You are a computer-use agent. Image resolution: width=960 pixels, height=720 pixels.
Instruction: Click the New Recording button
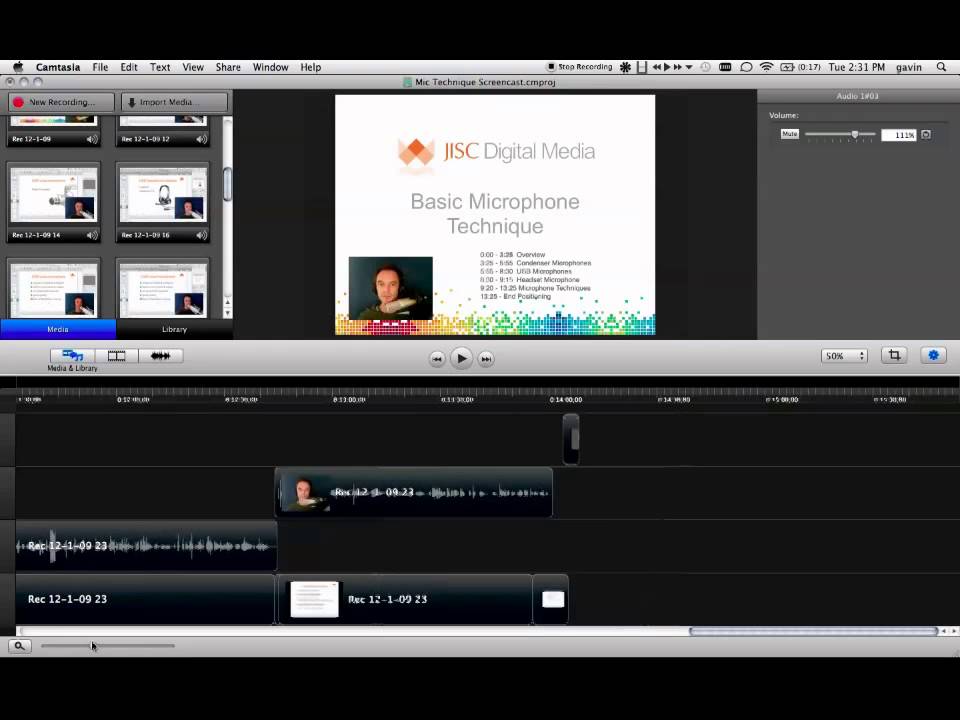tap(61, 102)
